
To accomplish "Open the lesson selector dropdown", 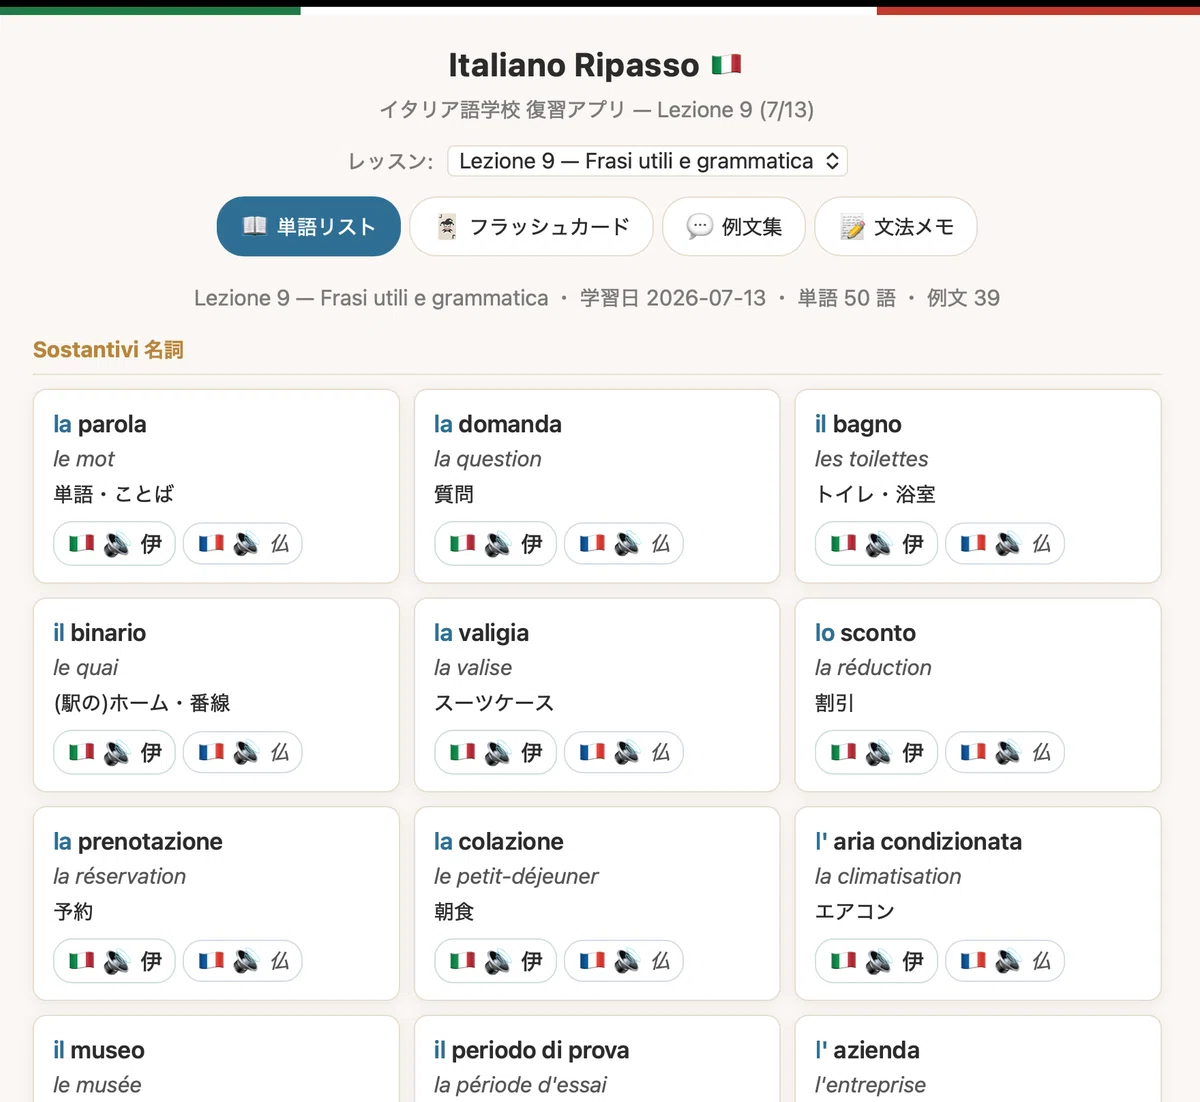I will tap(648, 161).
